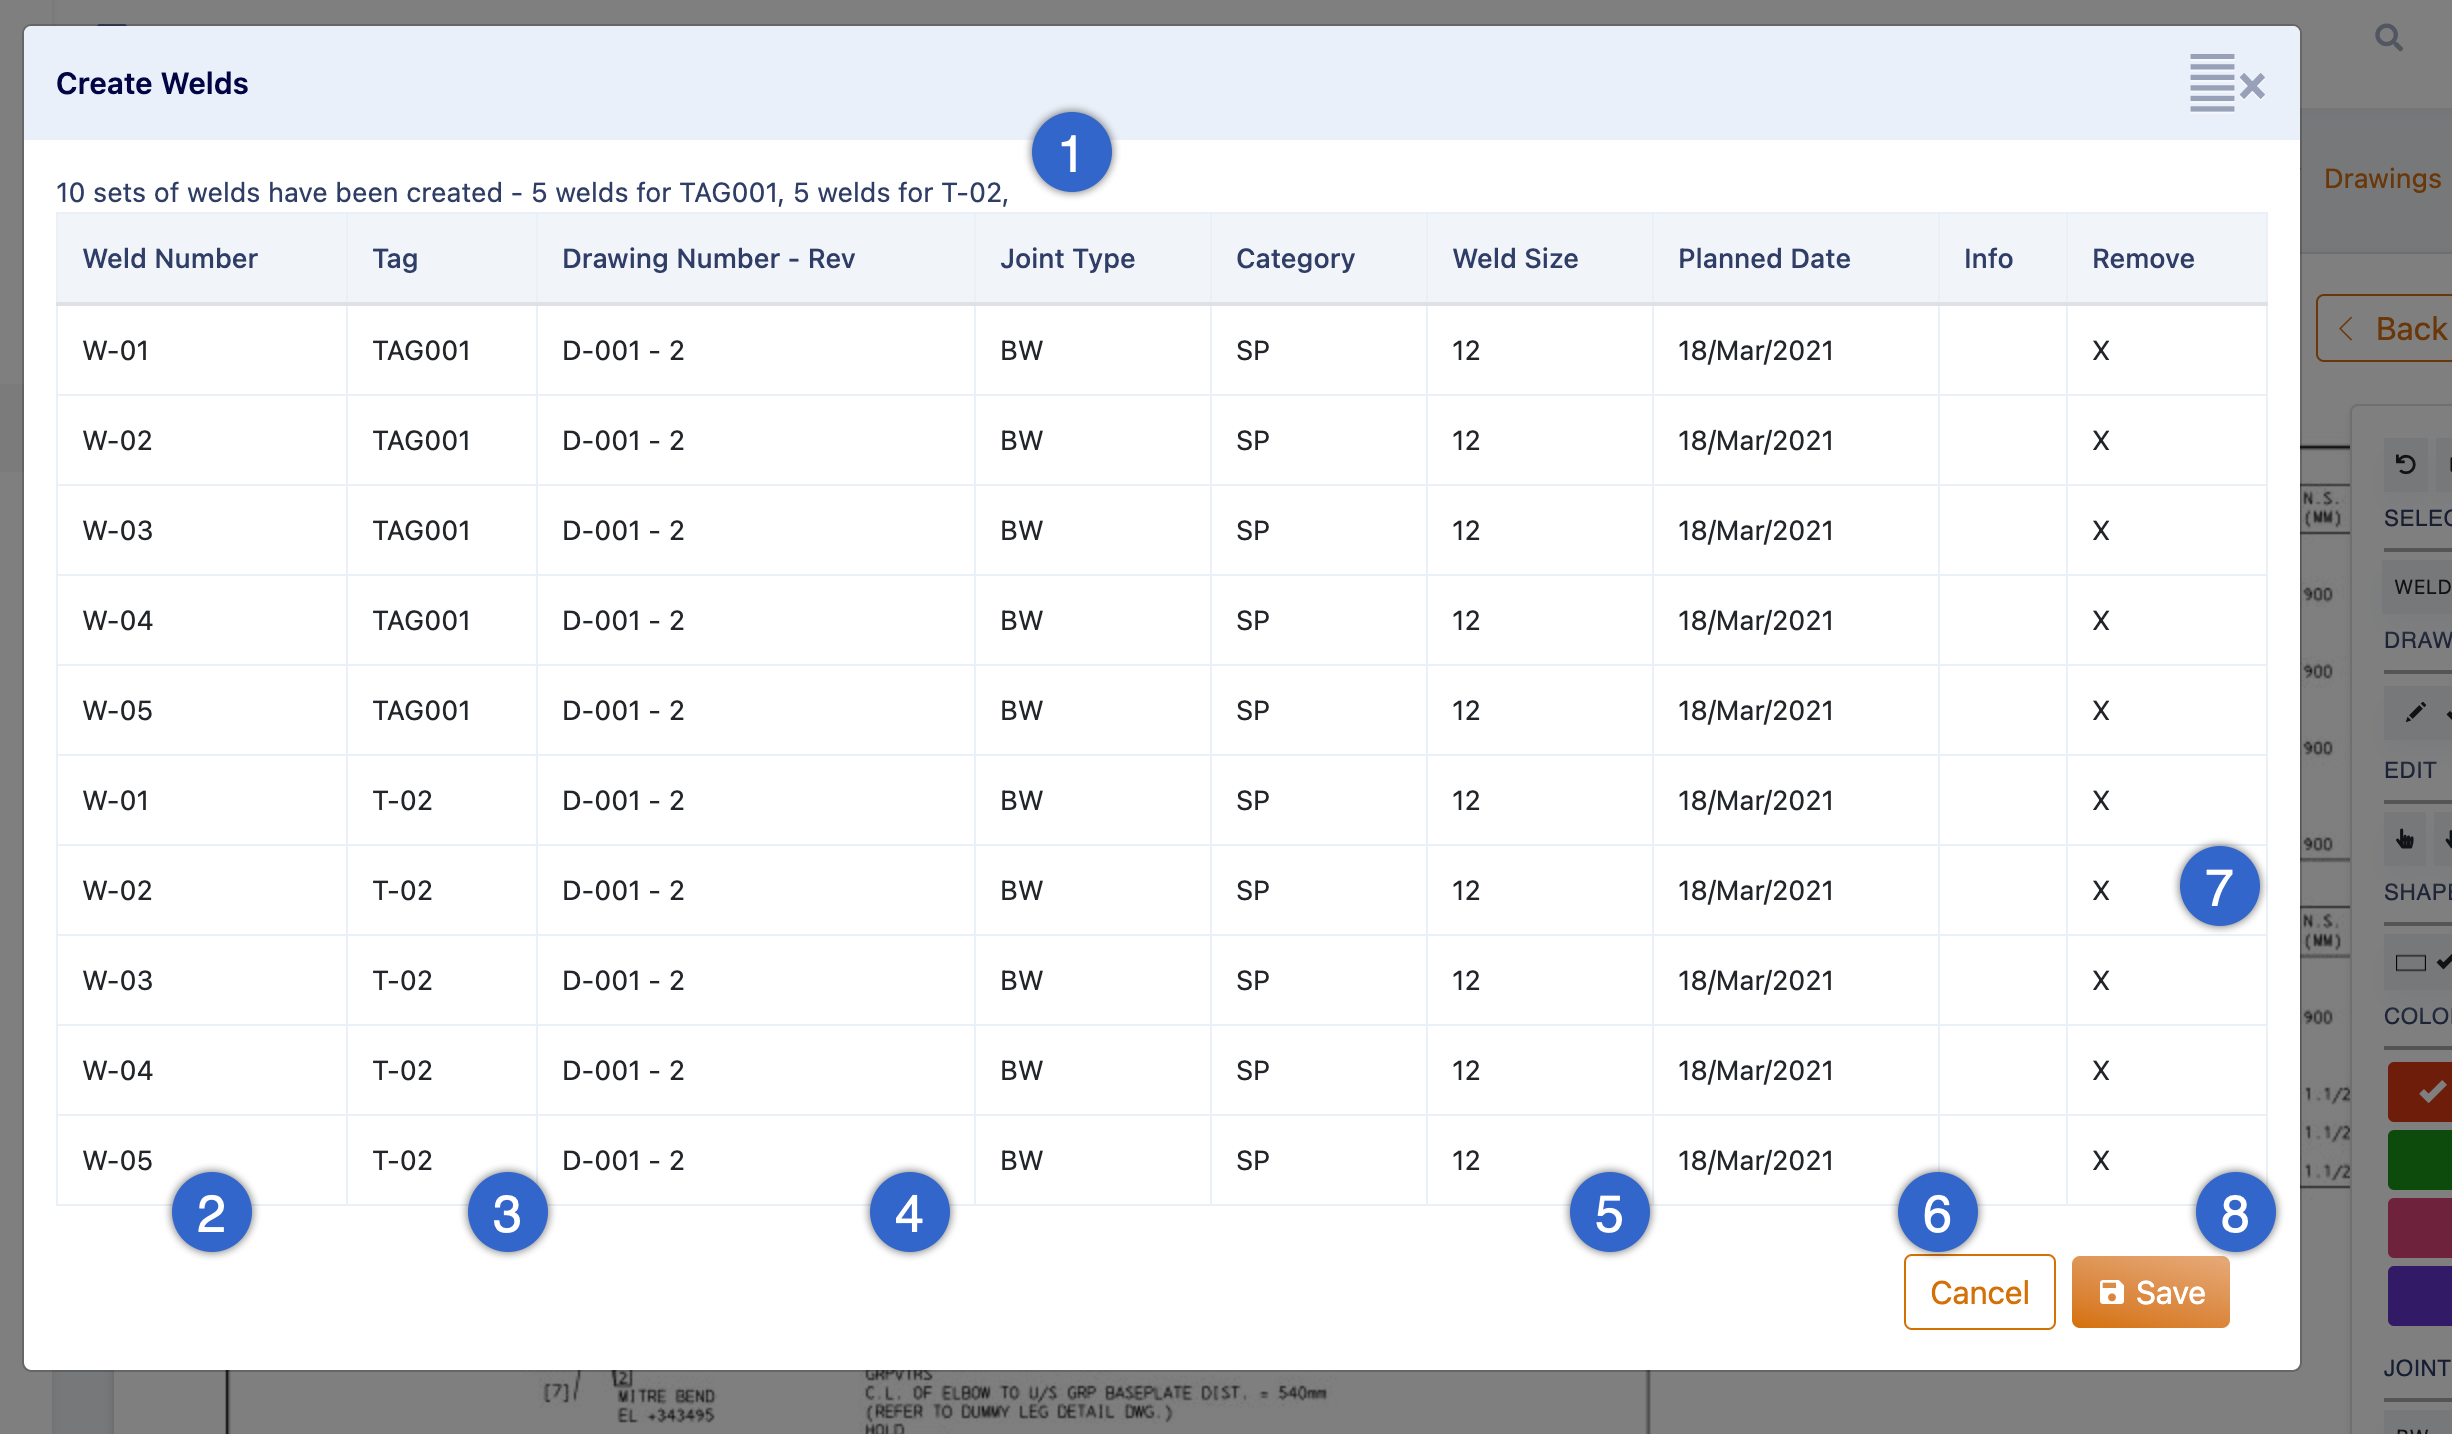Viewport: 2452px width, 1434px height.
Task: Pick the crimson color swatch
Action: [x=2420, y=1228]
